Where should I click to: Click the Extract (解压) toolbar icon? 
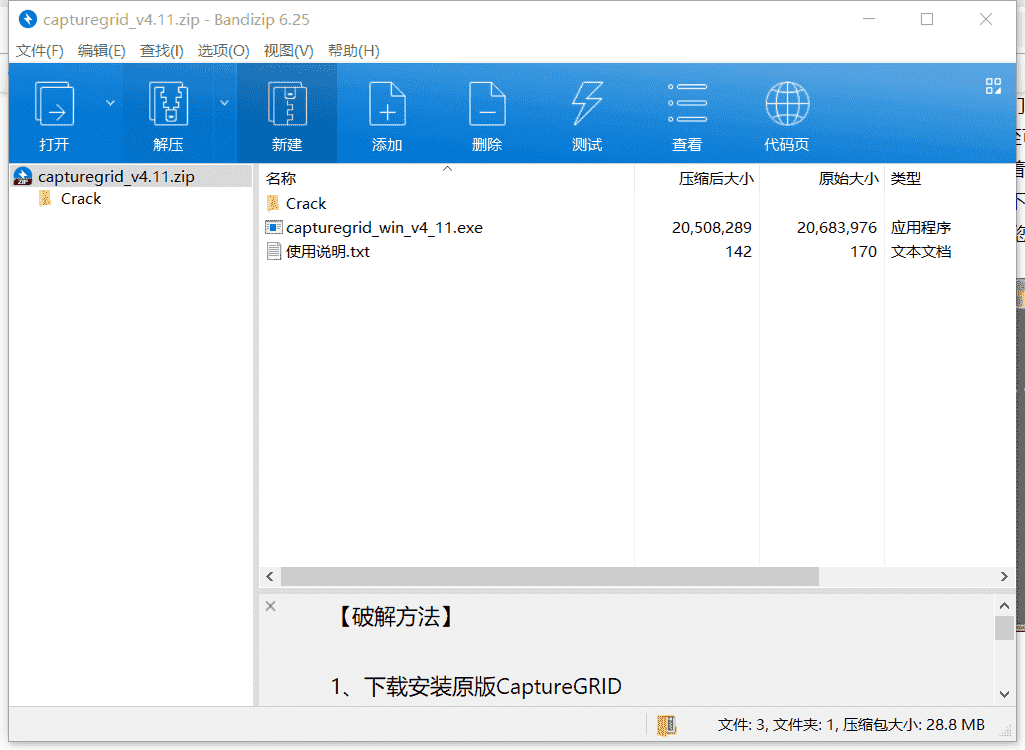(x=169, y=105)
